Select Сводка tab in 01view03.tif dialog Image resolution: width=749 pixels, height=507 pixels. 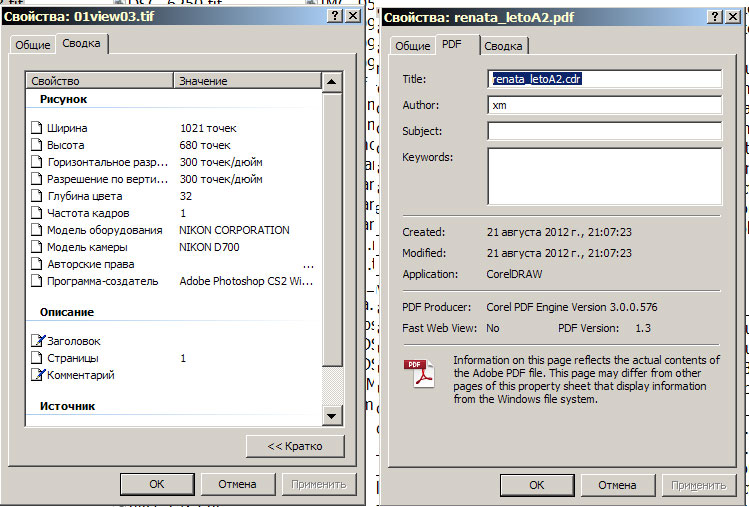click(82, 43)
